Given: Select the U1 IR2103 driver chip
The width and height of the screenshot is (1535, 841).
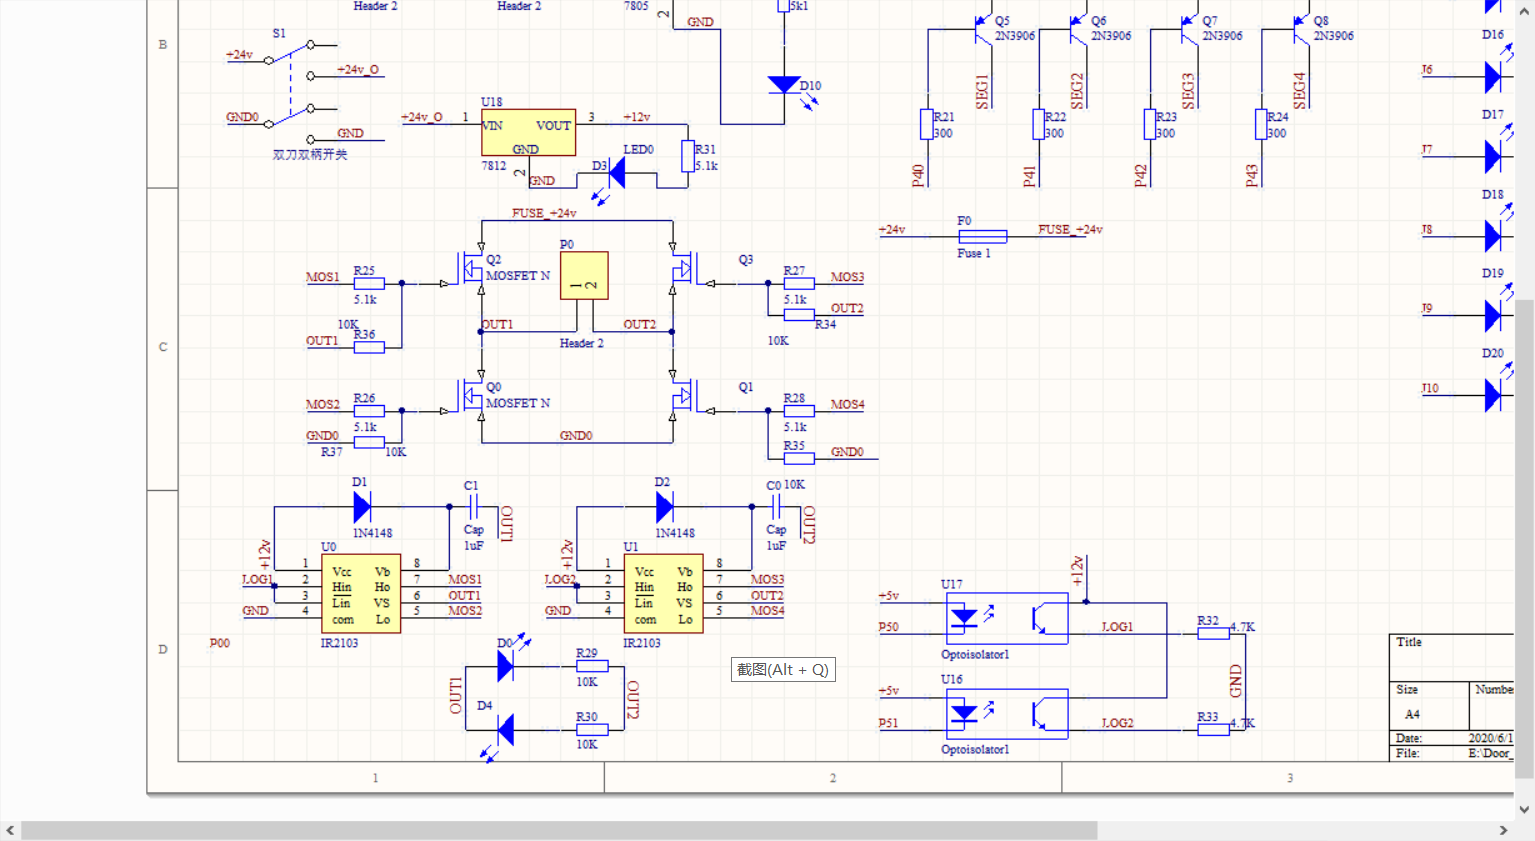Looking at the screenshot, I should point(663,594).
